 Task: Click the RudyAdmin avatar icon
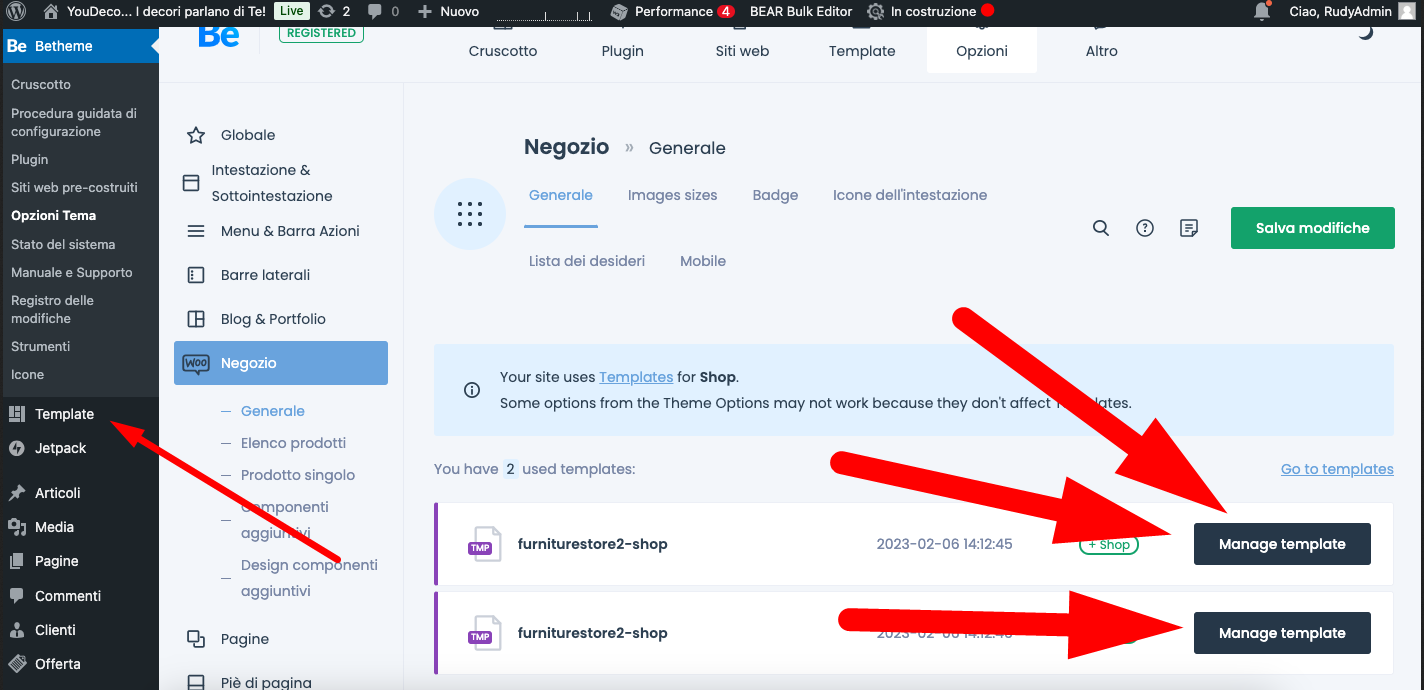tap(1407, 11)
